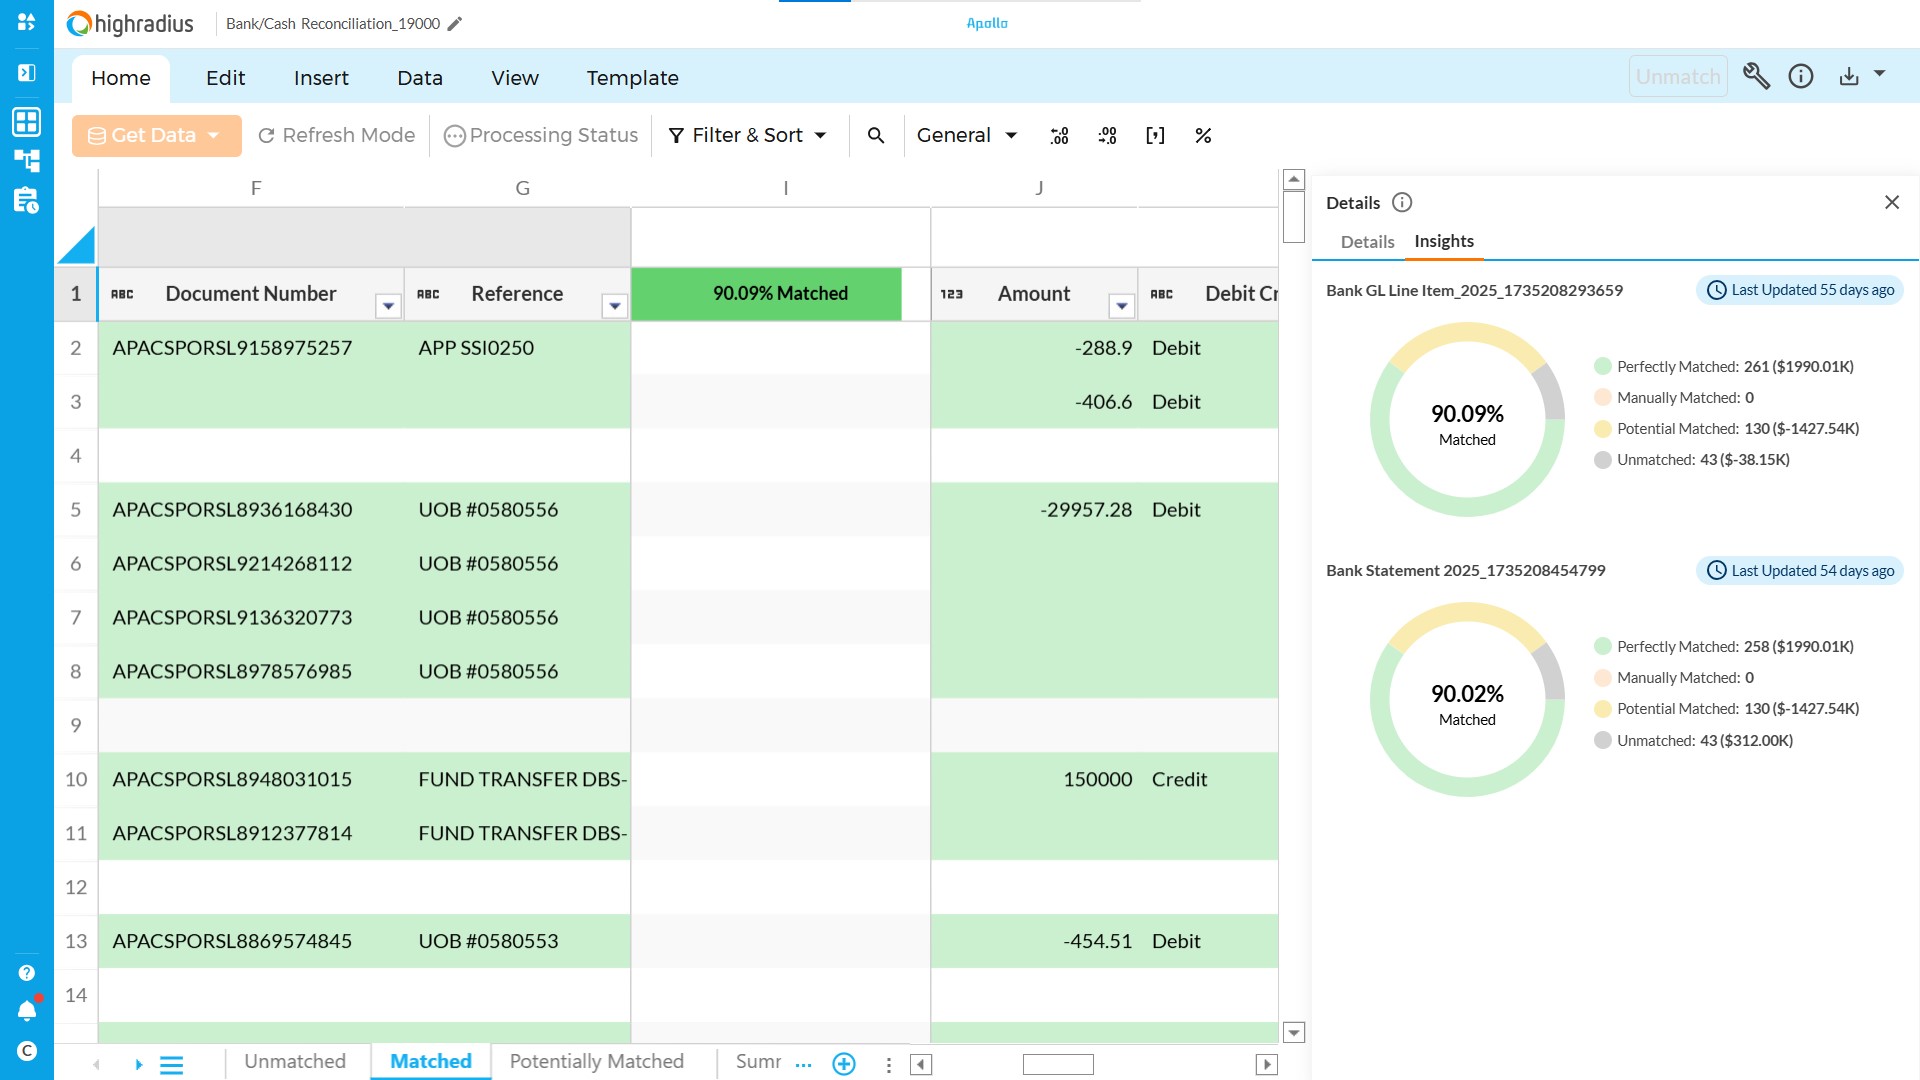Viewport: 1920px width, 1080px height.
Task: Click the notifications bell icon at bottom left
Action: tap(26, 1010)
